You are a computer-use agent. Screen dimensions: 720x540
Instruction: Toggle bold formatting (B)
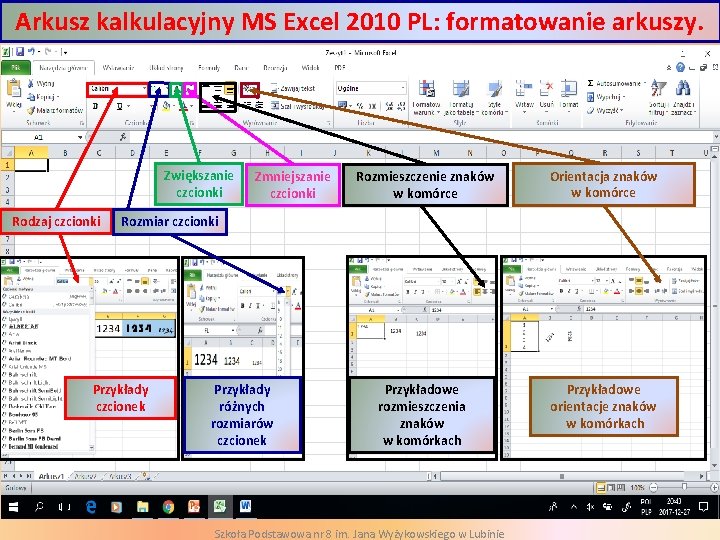(x=96, y=107)
